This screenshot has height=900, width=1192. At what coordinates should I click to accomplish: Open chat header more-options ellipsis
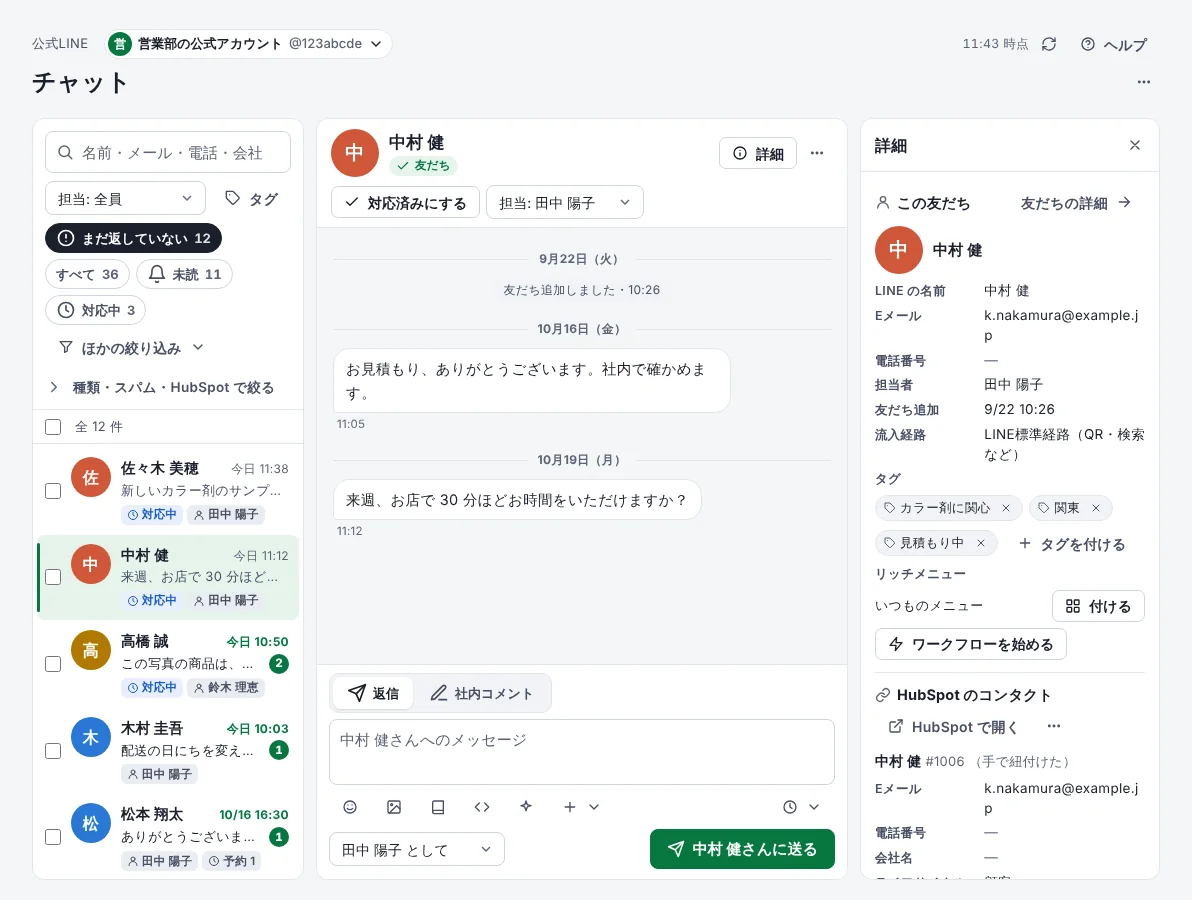click(816, 154)
